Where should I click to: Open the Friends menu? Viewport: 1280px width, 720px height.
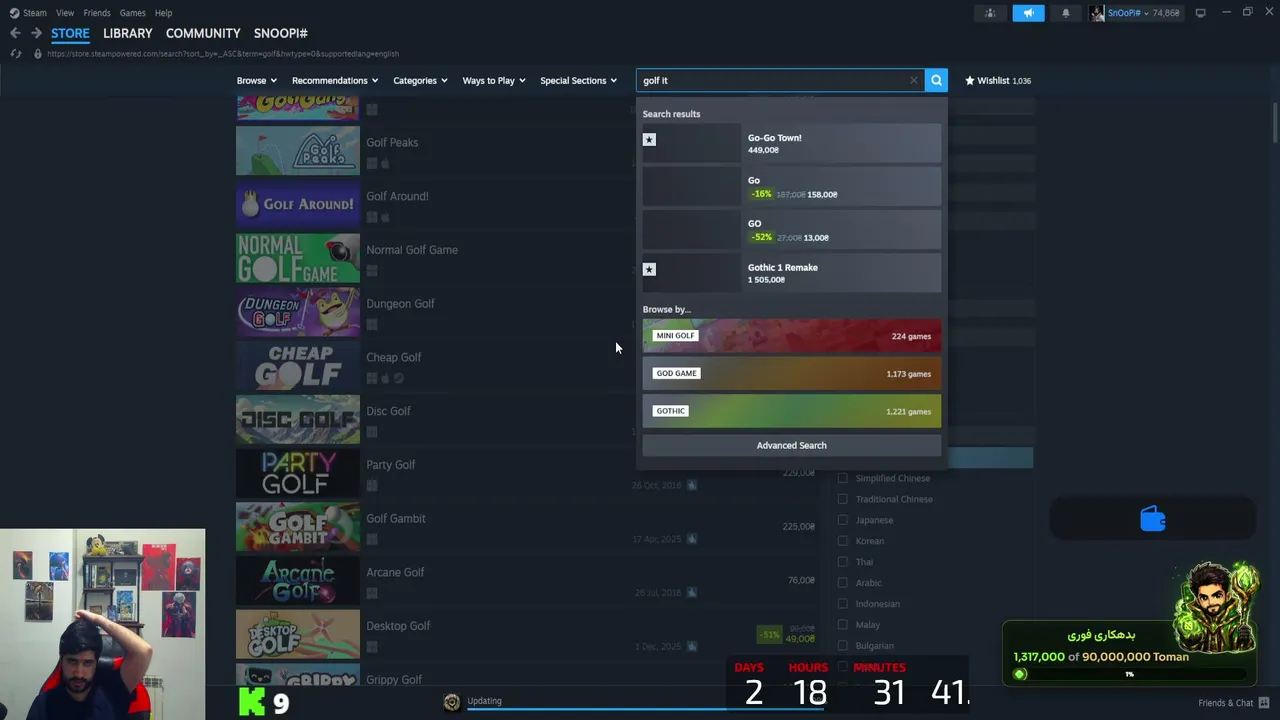[97, 13]
